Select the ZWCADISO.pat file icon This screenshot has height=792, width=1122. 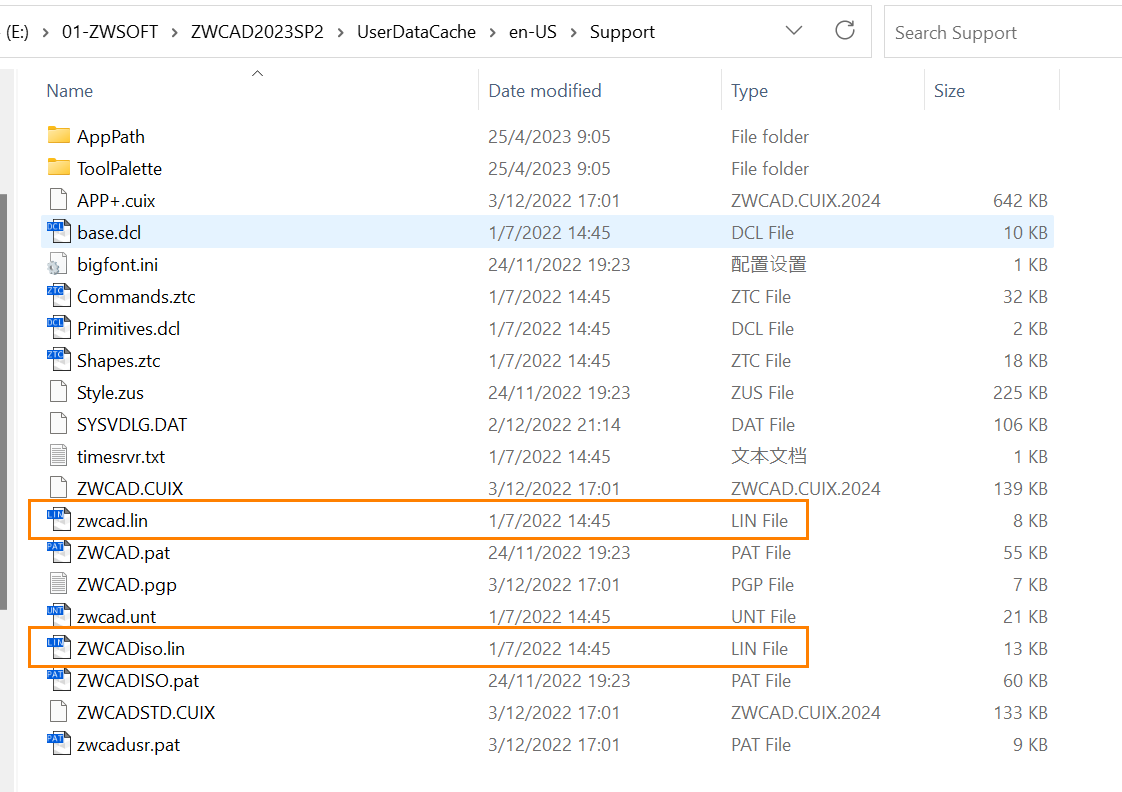pyautogui.click(x=59, y=680)
